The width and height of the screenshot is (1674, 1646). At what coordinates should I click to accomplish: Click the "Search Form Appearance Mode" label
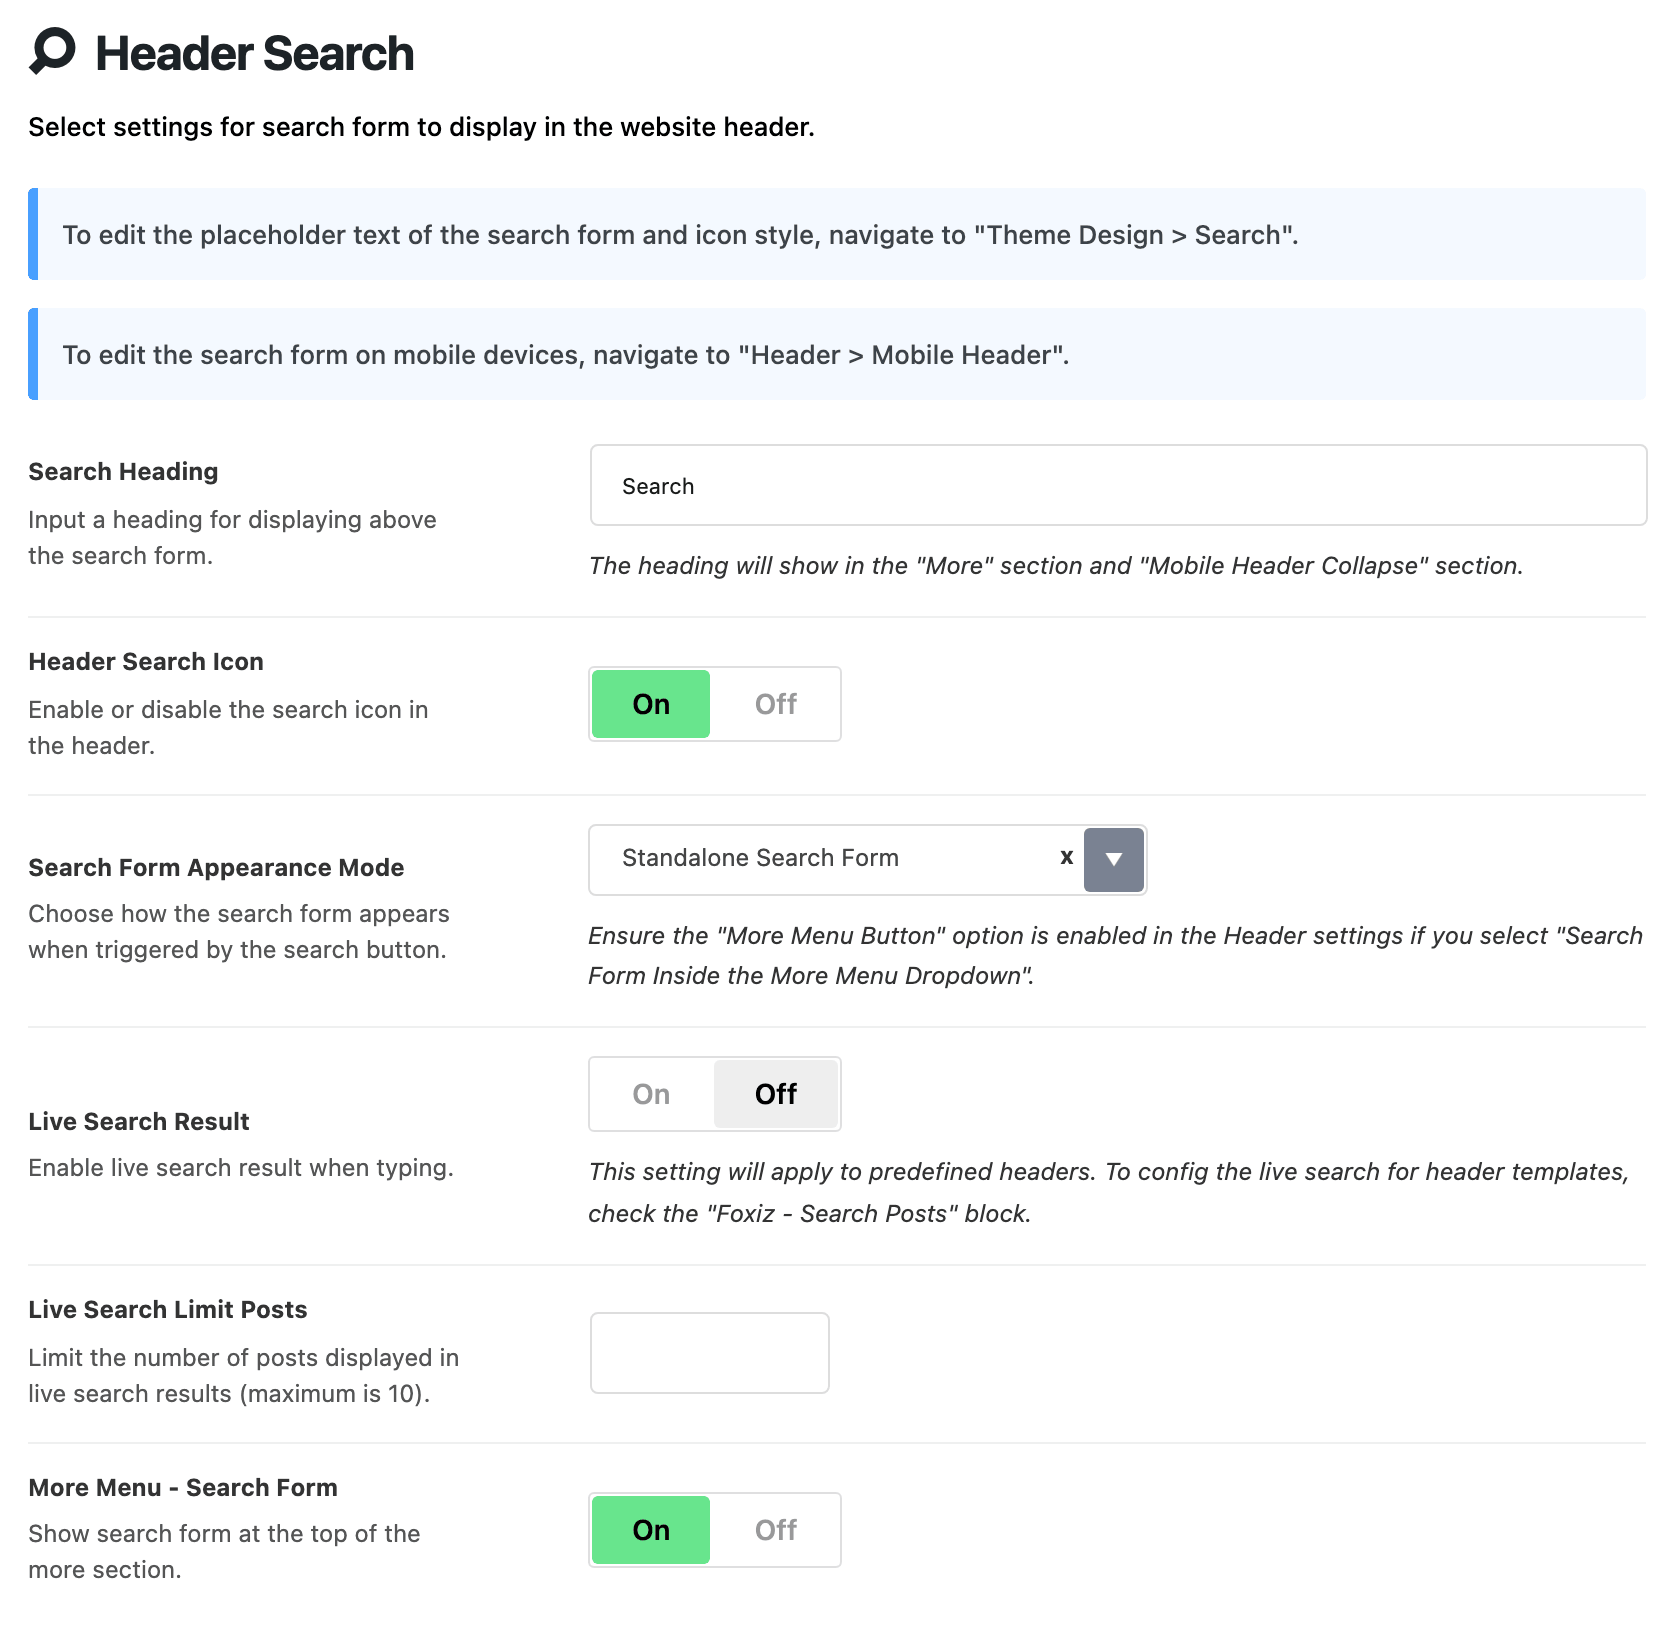pos(216,867)
